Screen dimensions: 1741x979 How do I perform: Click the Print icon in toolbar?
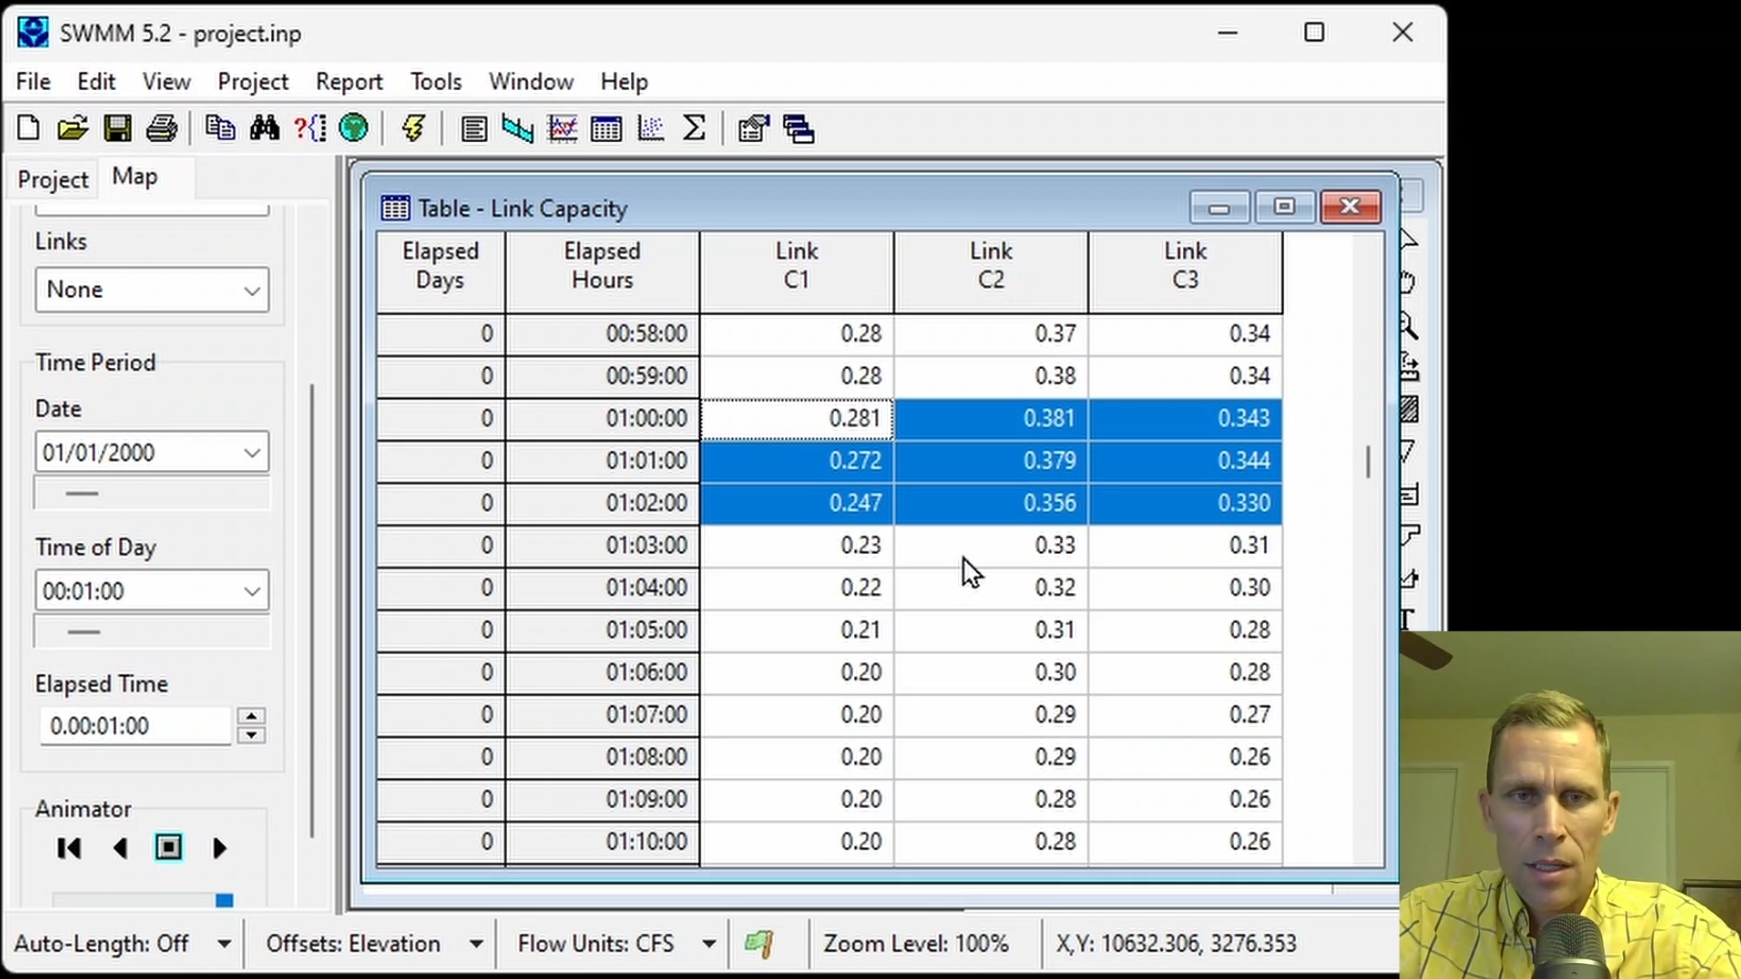[161, 128]
